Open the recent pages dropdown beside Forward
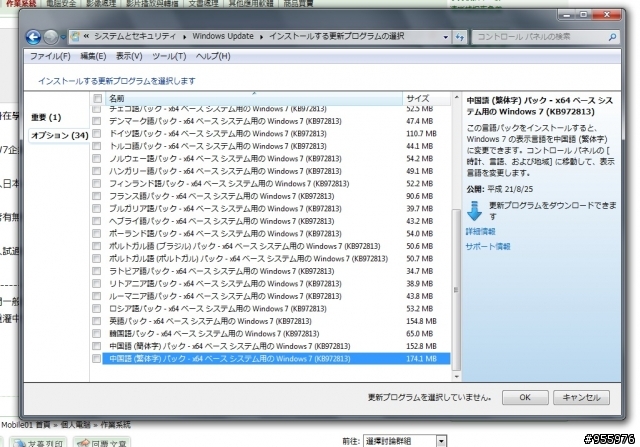The width and height of the screenshot is (640, 447). [x=63, y=37]
